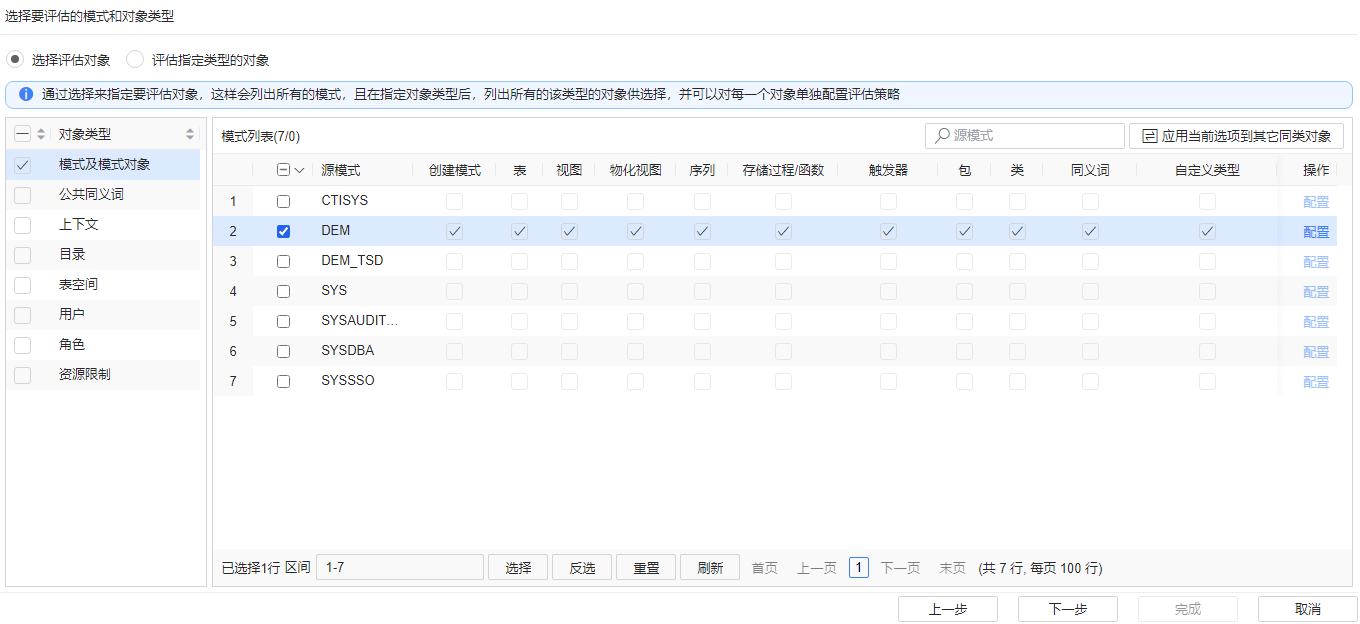Check the 目录 object type checkbox
This screenshot has width=1360, height=624.
point(23,254)
